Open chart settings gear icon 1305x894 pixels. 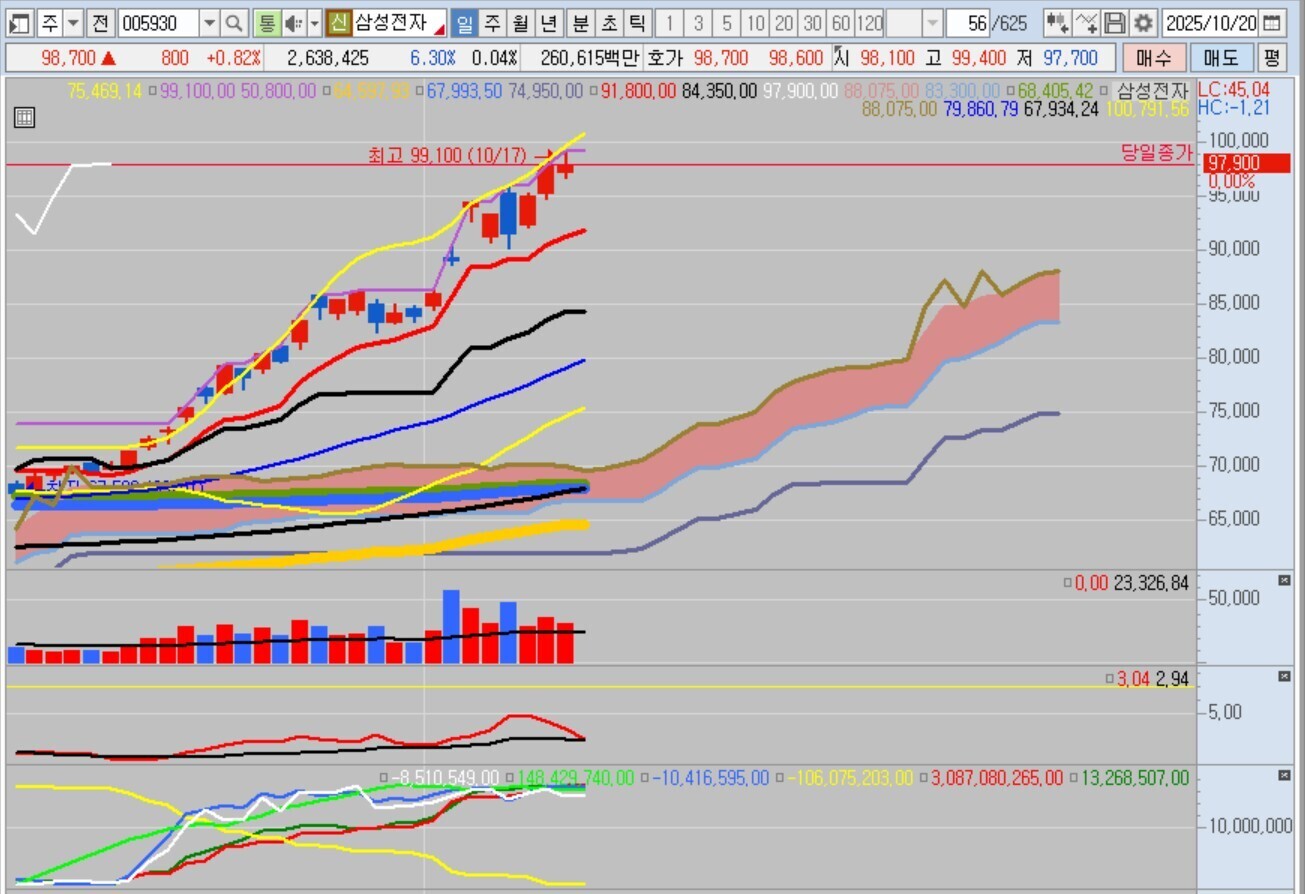1143,23
